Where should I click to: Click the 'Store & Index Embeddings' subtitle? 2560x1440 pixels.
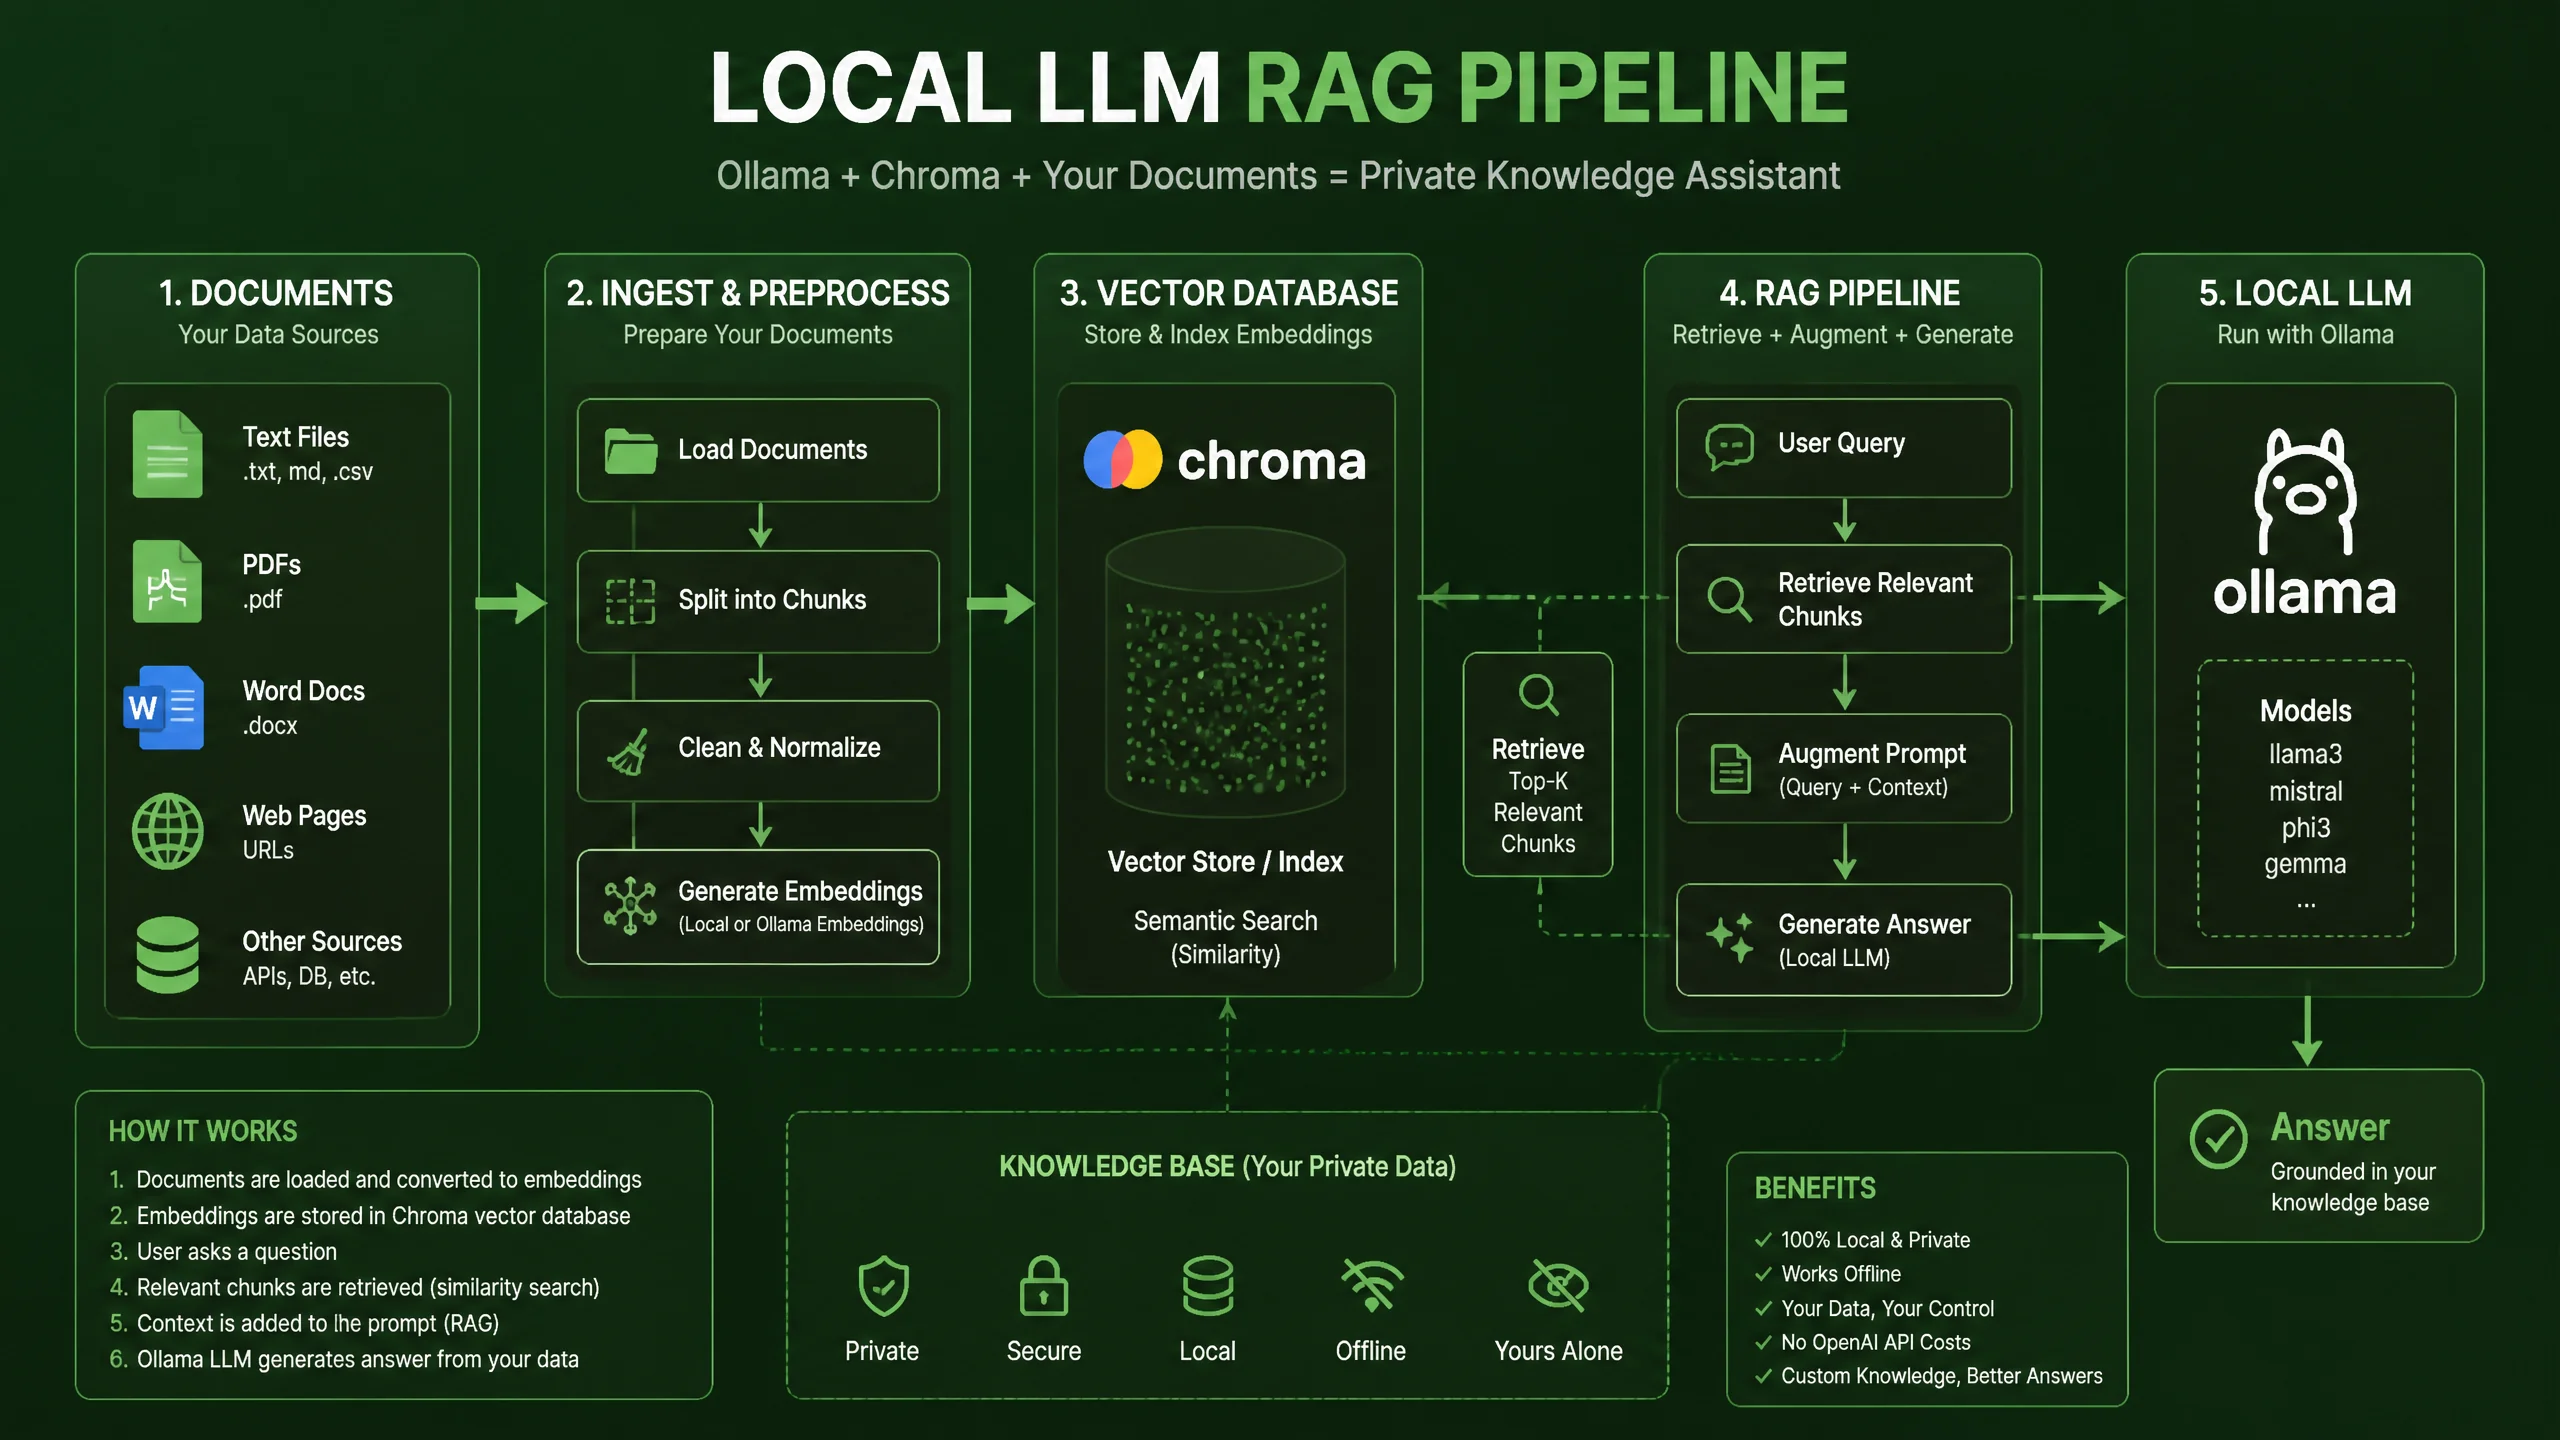pyautogui.click(x=1228, y=335)
